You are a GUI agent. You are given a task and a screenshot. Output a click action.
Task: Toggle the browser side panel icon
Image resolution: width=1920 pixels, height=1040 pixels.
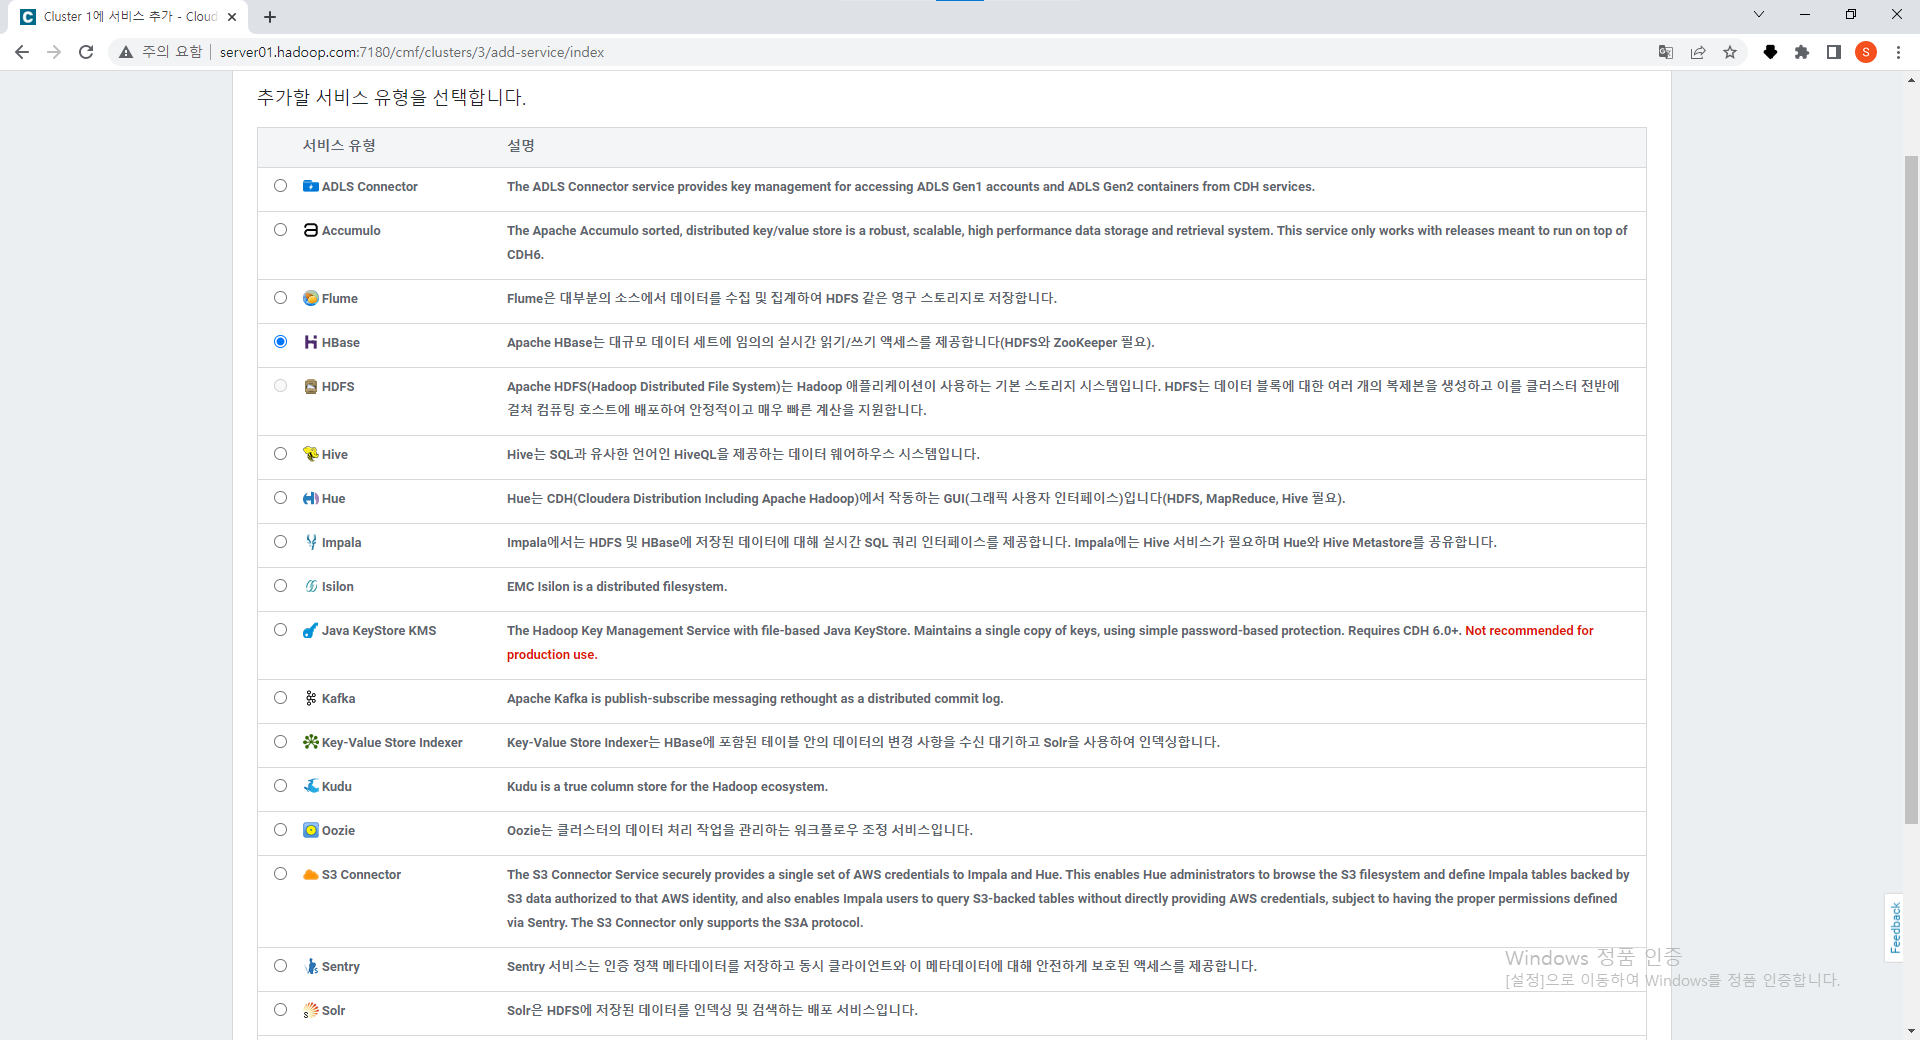(x=1834, y=52)
